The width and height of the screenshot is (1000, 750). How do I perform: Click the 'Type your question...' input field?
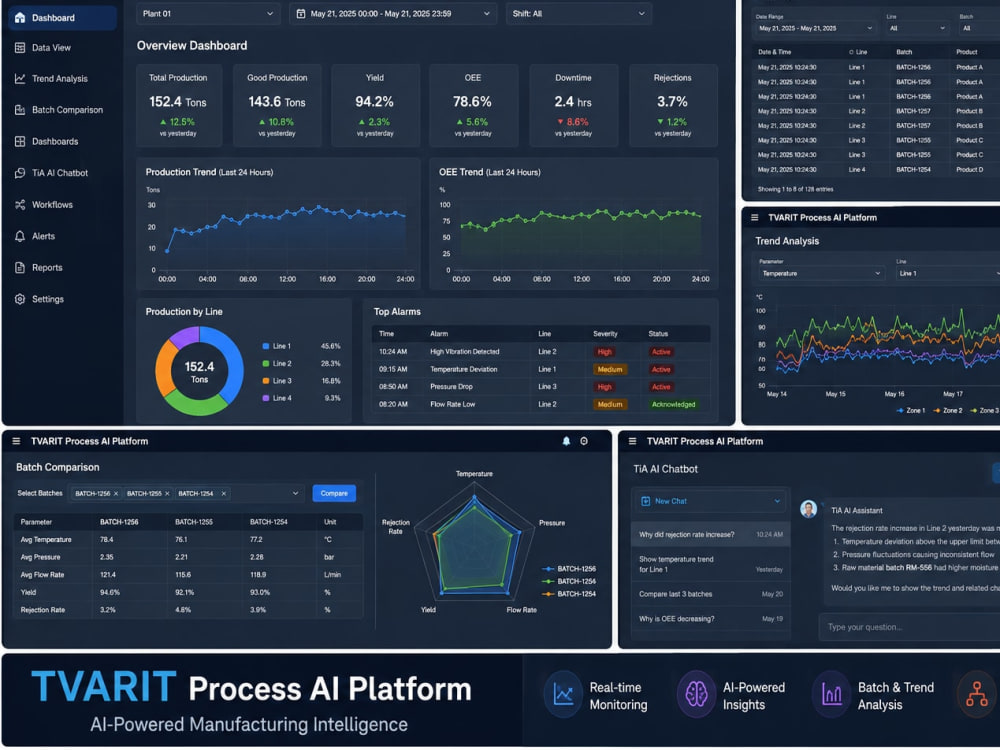click(x=909, y=628)
